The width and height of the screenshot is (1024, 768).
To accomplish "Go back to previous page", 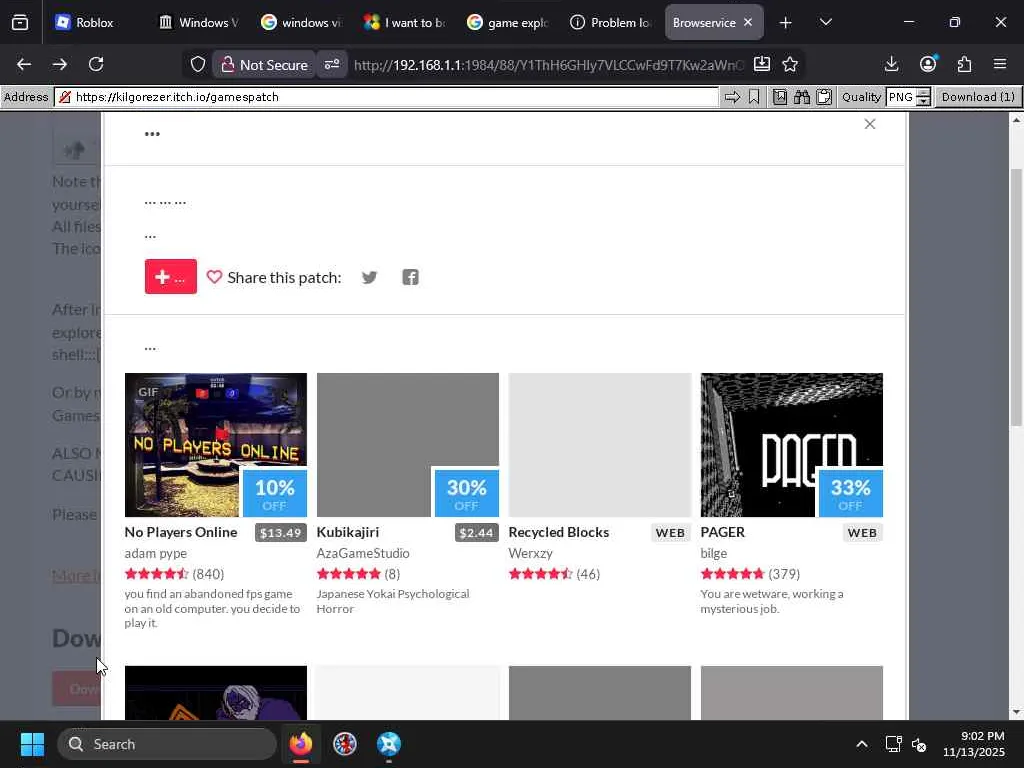I will (24, 64).
